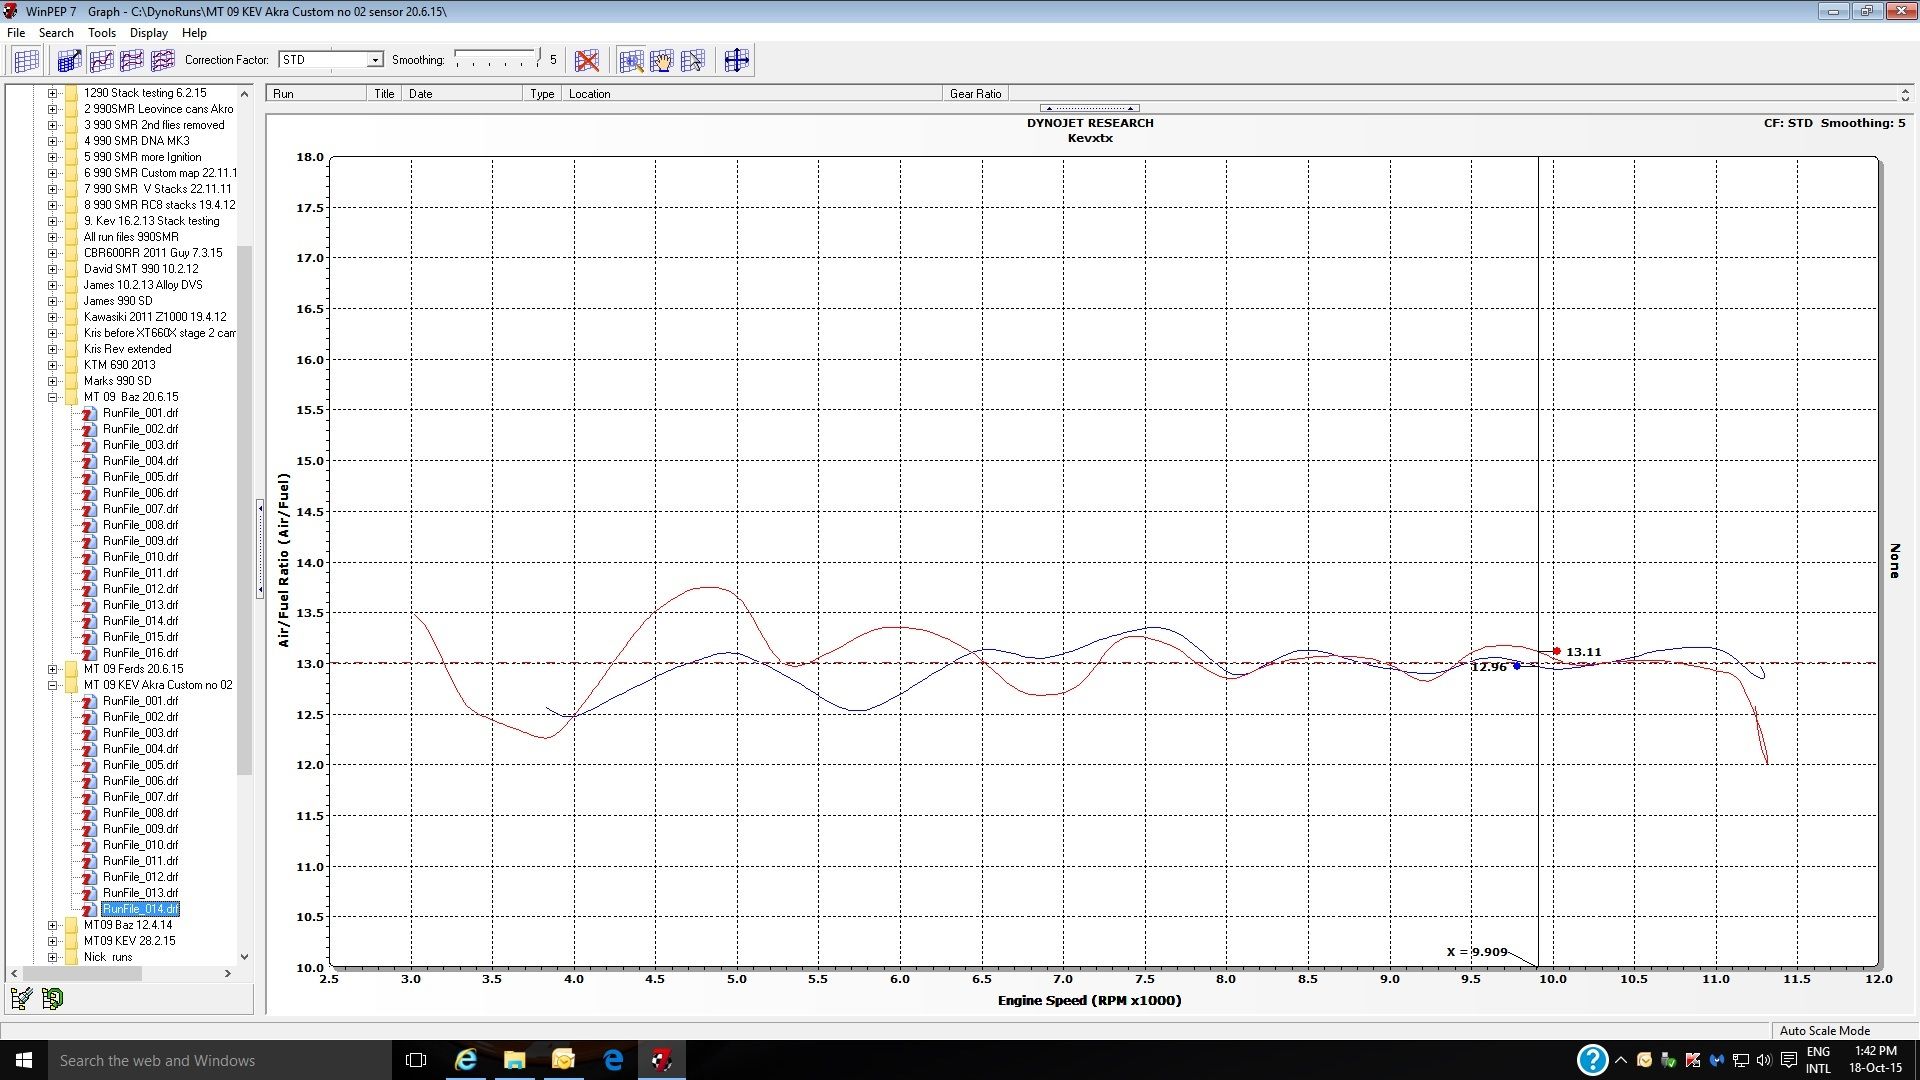
Task: Open File Explorer from the taskbar
Action: click(x=514, y=1060)
